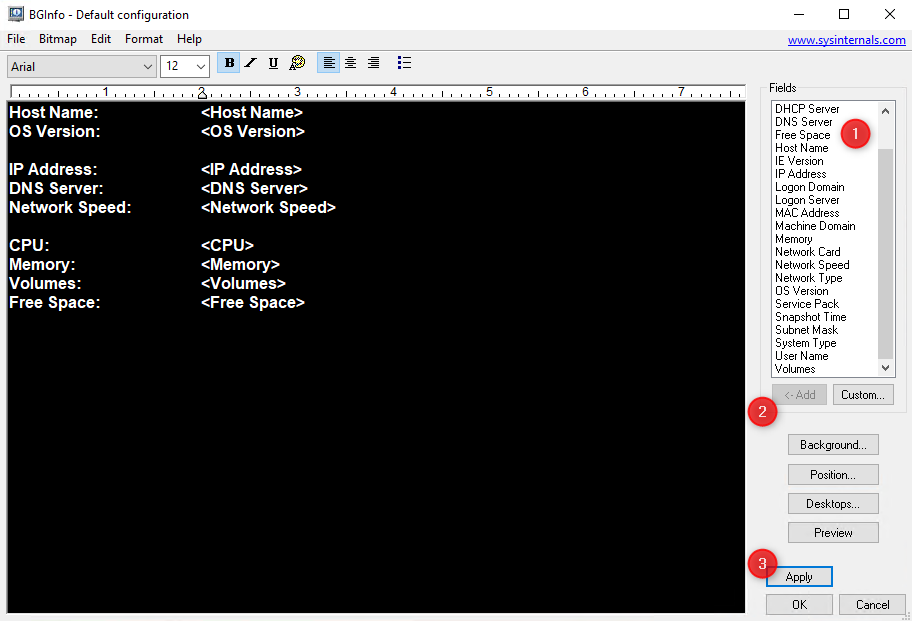This screenshot has width=912, height=621.
Task: Toggle Bold formatting button
Action: tap(229, 63)
